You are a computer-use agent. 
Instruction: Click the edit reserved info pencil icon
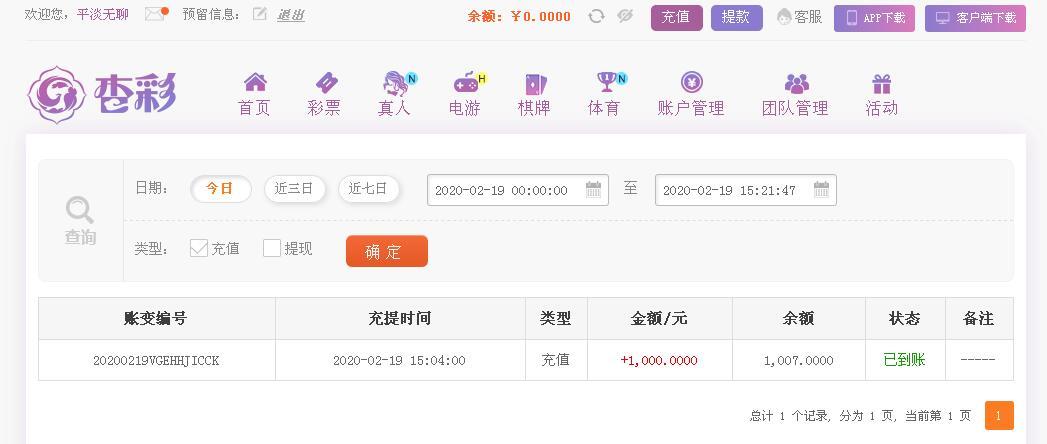pyautogui.click(x=260, y=13)
